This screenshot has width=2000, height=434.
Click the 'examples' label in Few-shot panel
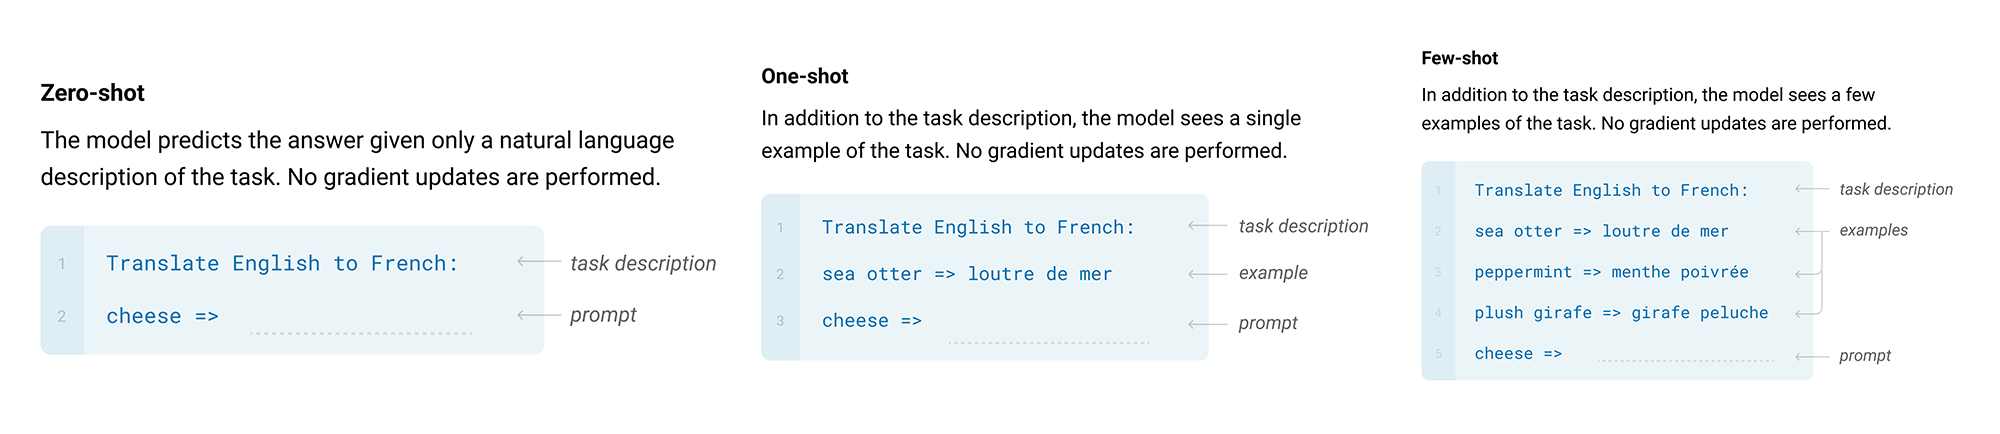1873,230
